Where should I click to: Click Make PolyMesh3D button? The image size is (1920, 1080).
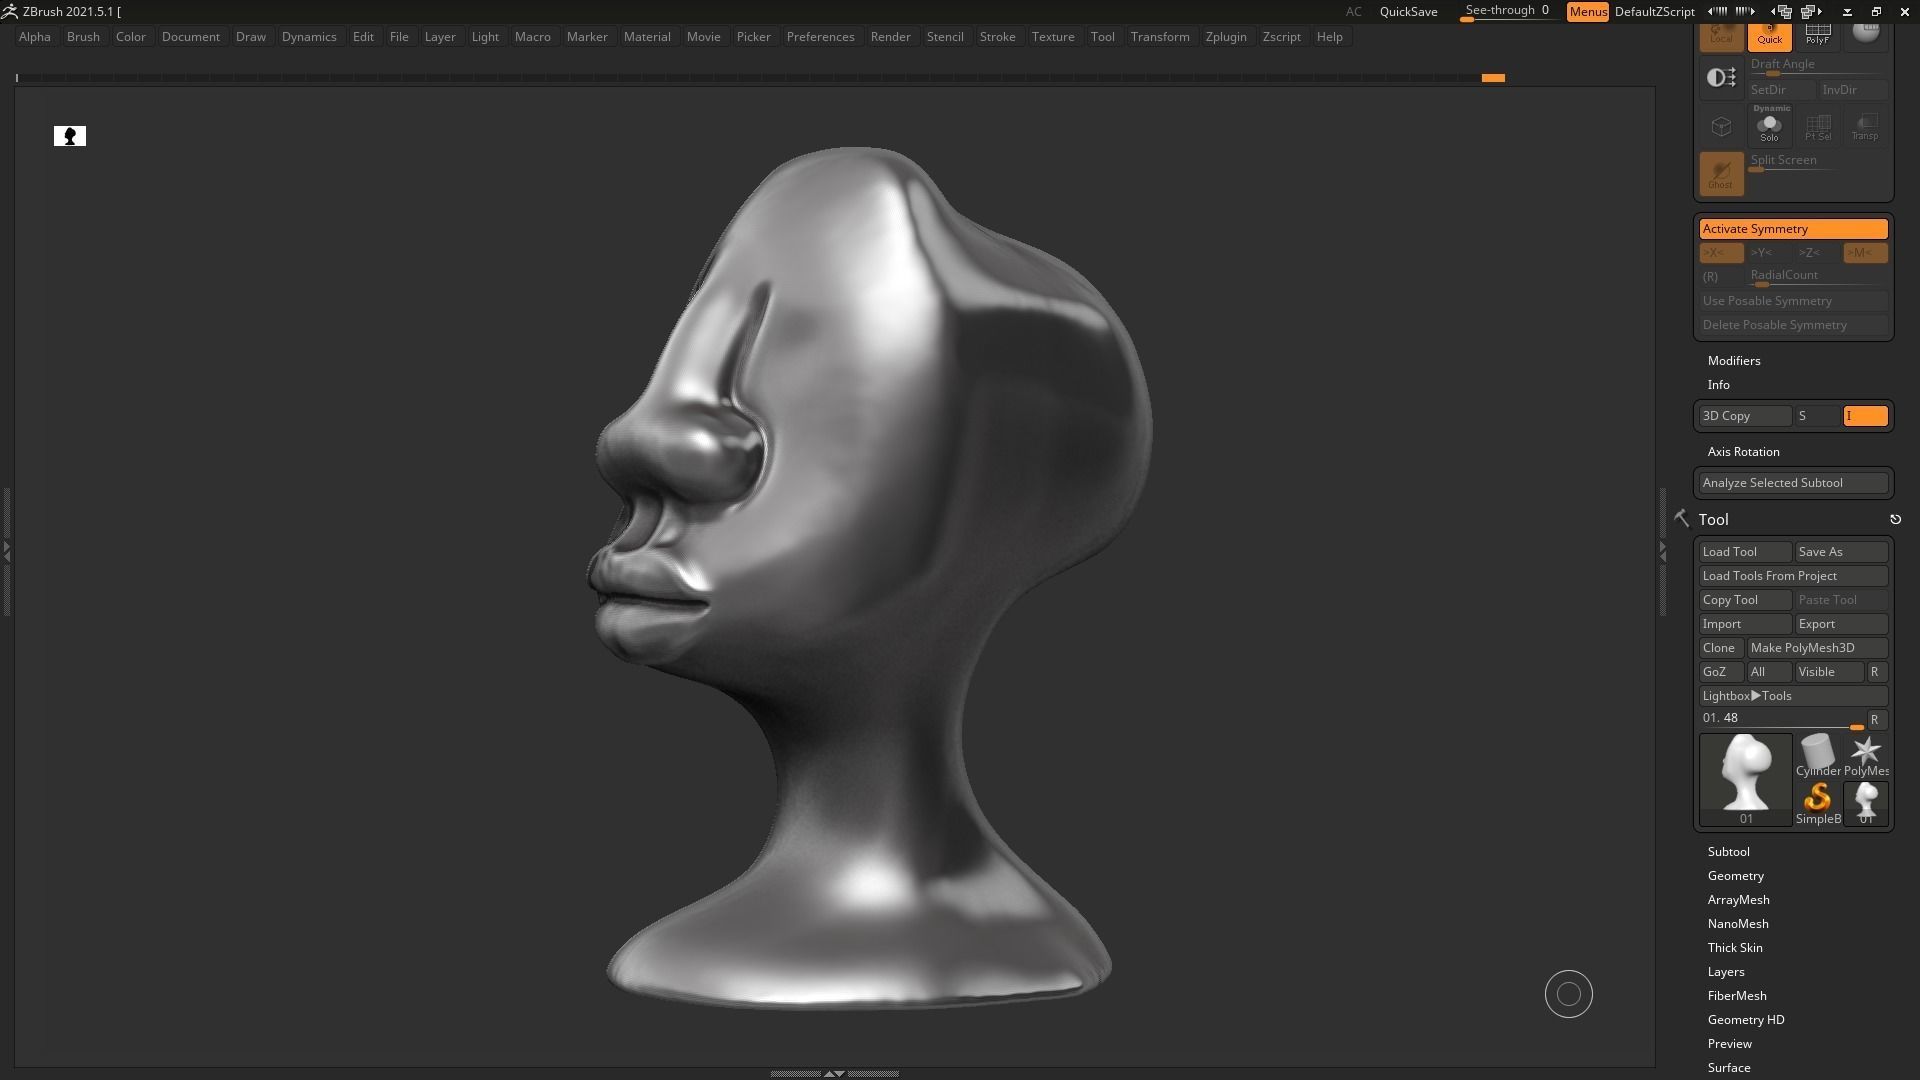[x=1817, y=648]
